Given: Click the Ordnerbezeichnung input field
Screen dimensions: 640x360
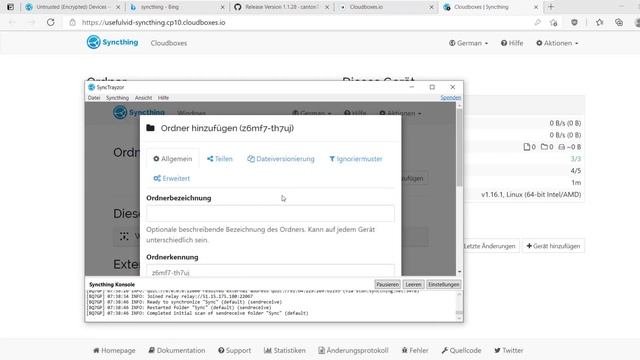Looking at the screenshot, I should tap(270, 213).
